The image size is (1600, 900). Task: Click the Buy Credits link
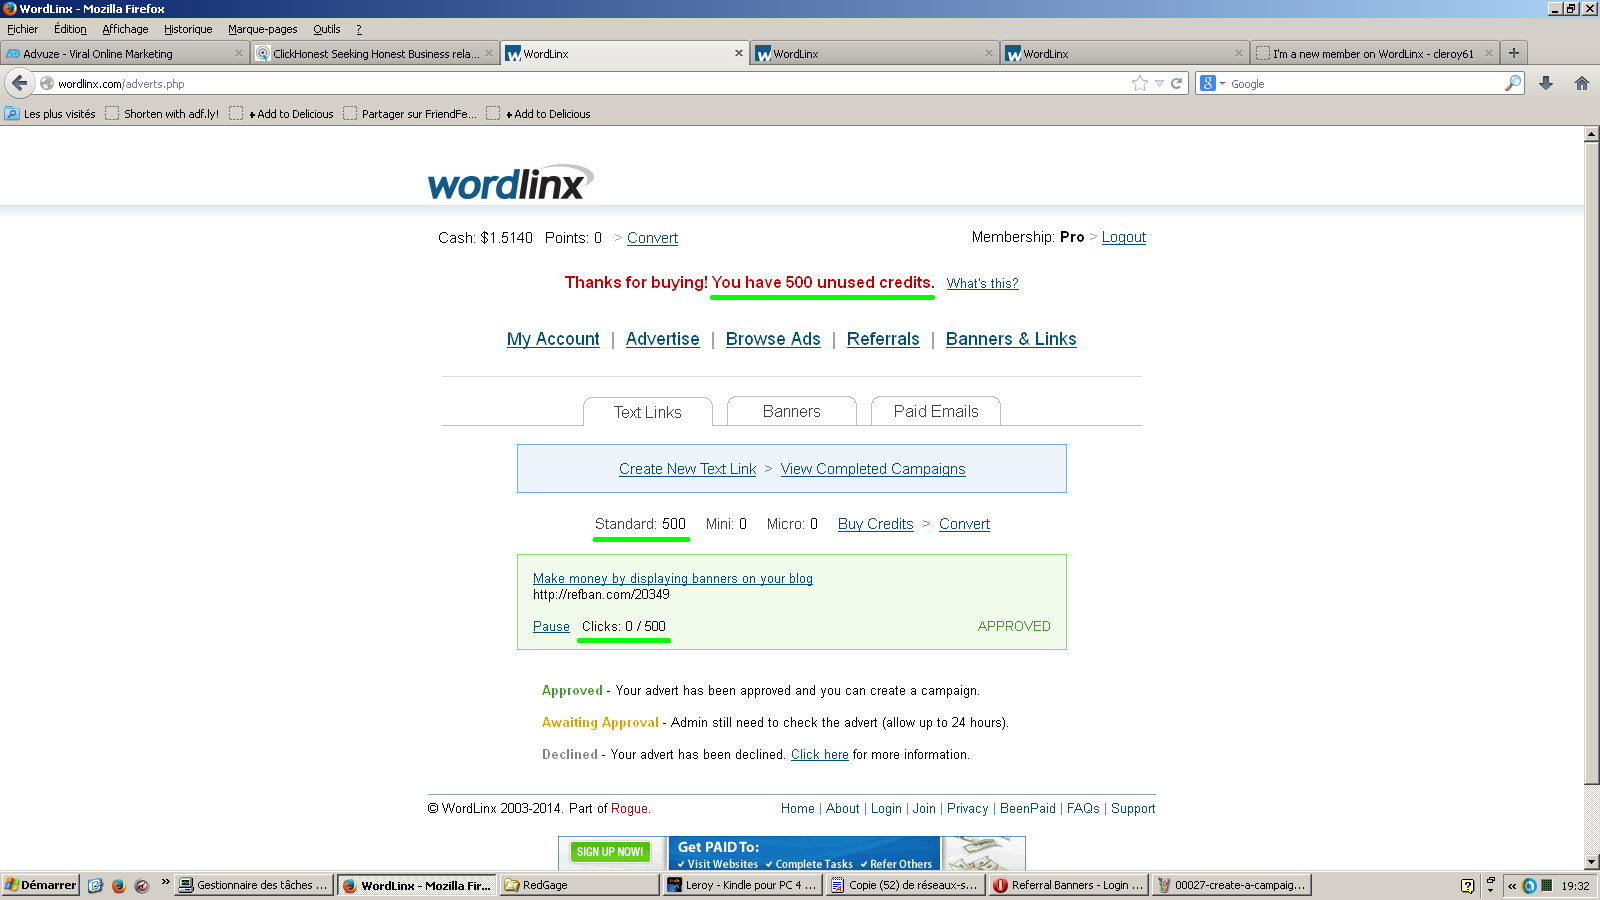(876, 524)
